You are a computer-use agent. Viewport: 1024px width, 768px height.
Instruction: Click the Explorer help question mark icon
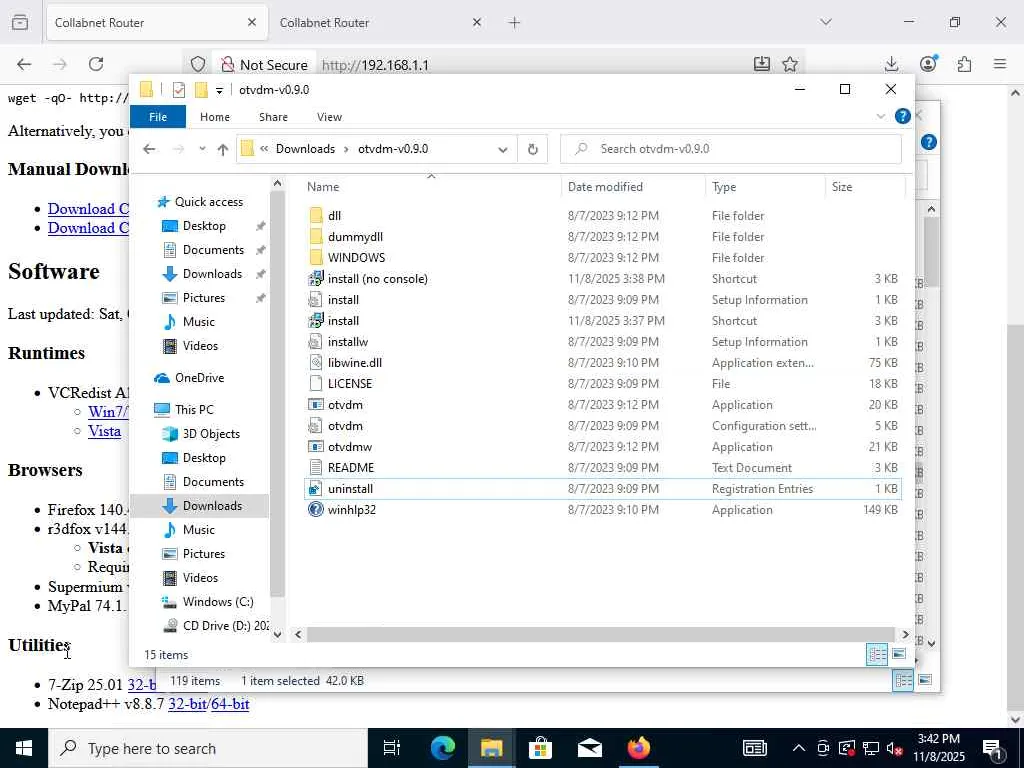tap(903, 116)
